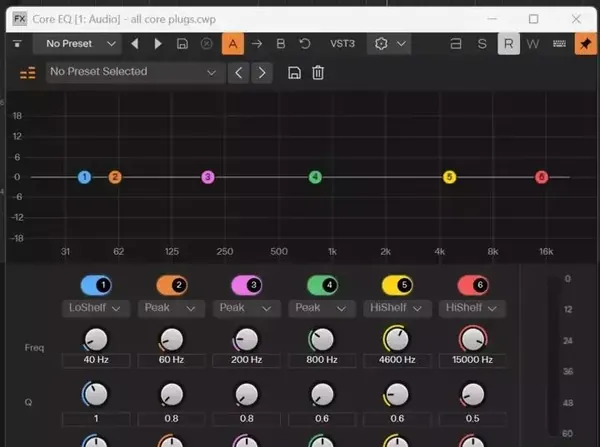Click the FX icon in the title bar
This screenshot has width=600, height=447.
click(20, 19)
